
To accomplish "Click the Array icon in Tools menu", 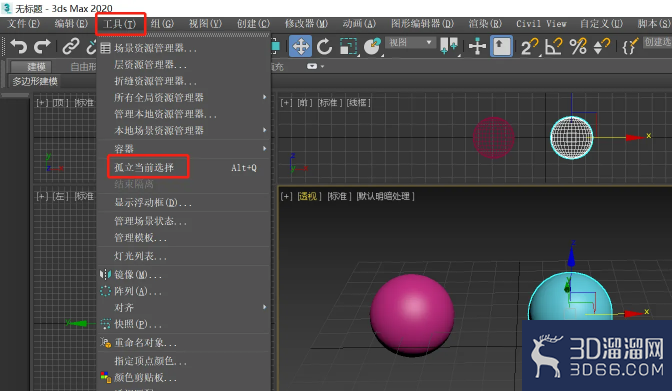I will click(x=105, y=291).
